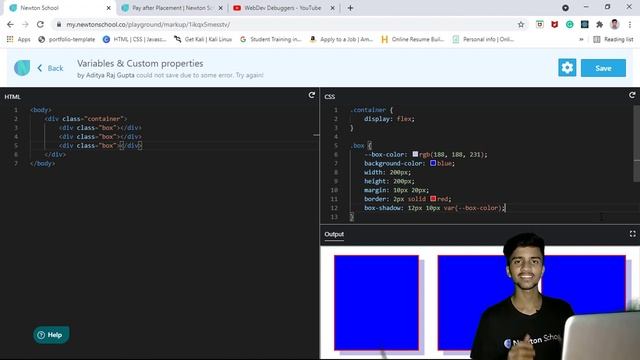Click the .container selector line

[371, 110]
